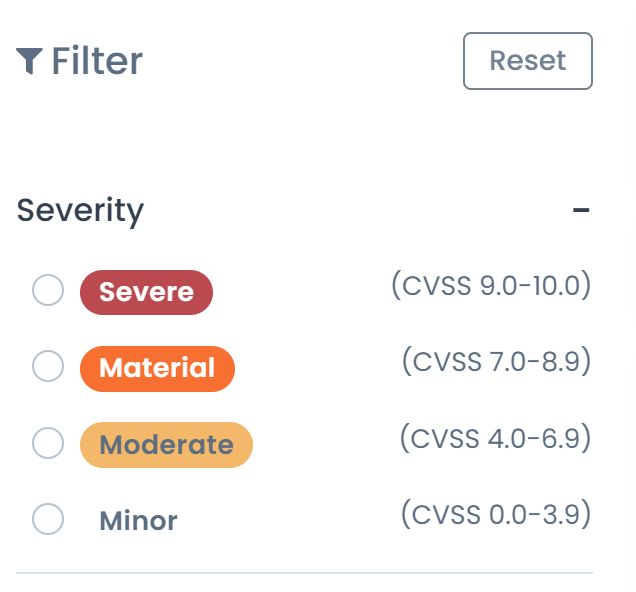Click the Minor severity label
636x592 pixels.
point(138,520)
